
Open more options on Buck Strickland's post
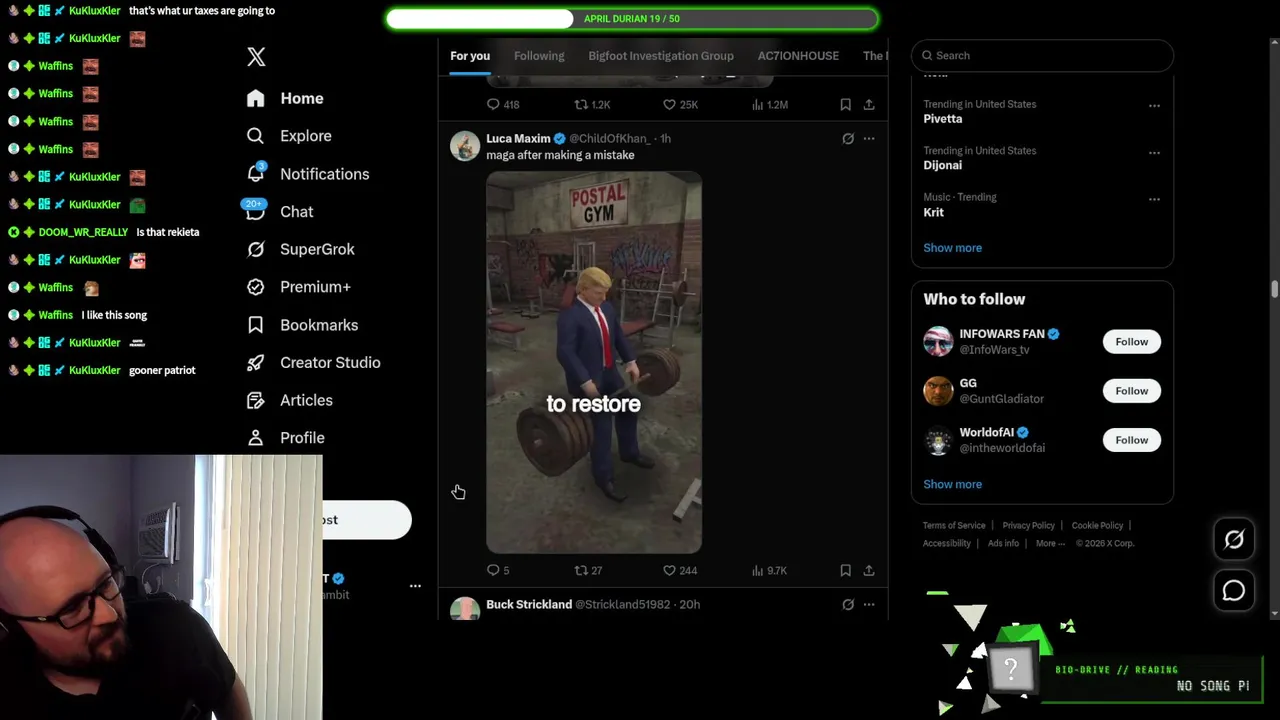pyautogui.click(x=869, y=604)
